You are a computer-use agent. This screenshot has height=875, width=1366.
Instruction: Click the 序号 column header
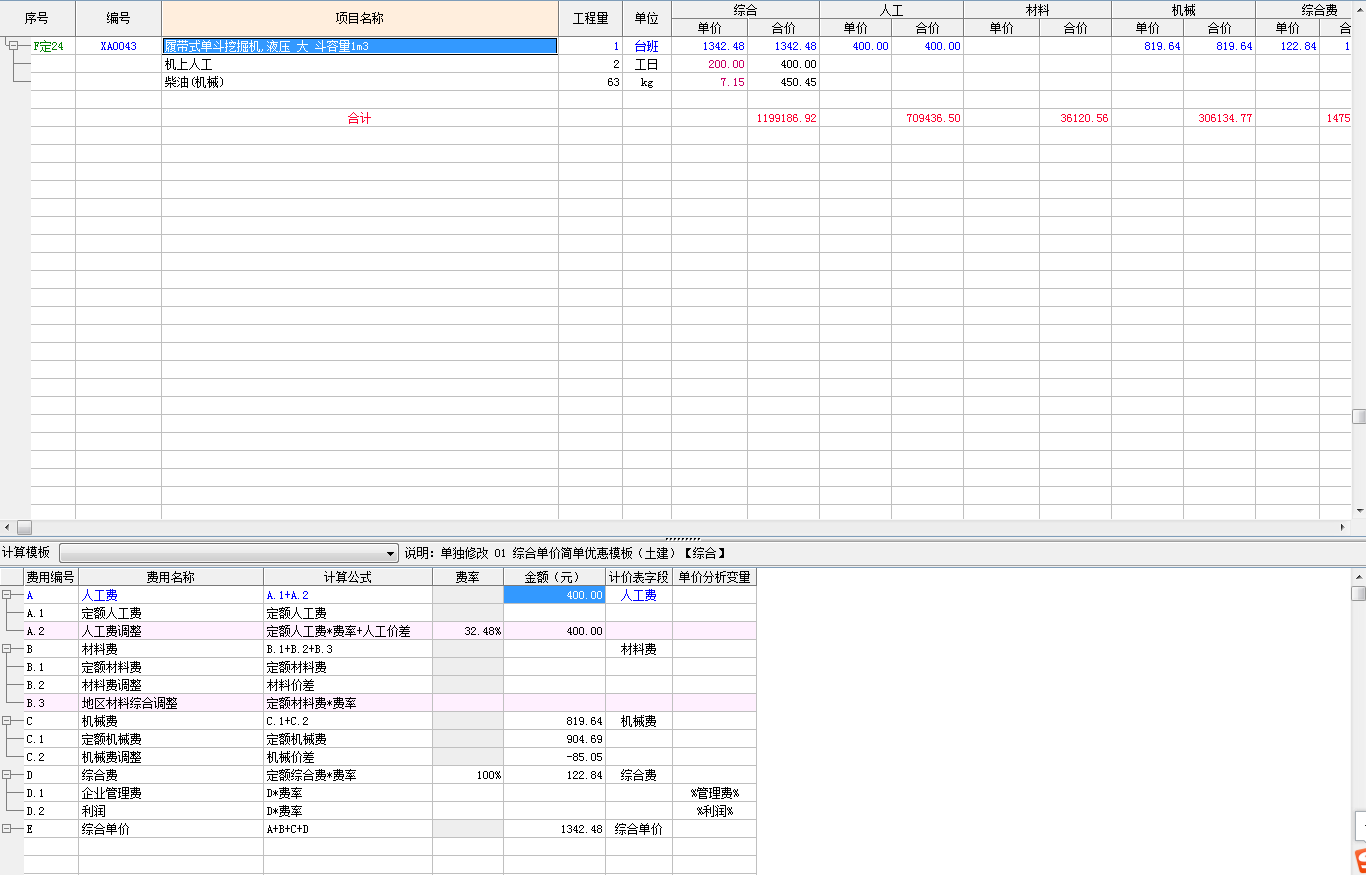pos(37,18)
